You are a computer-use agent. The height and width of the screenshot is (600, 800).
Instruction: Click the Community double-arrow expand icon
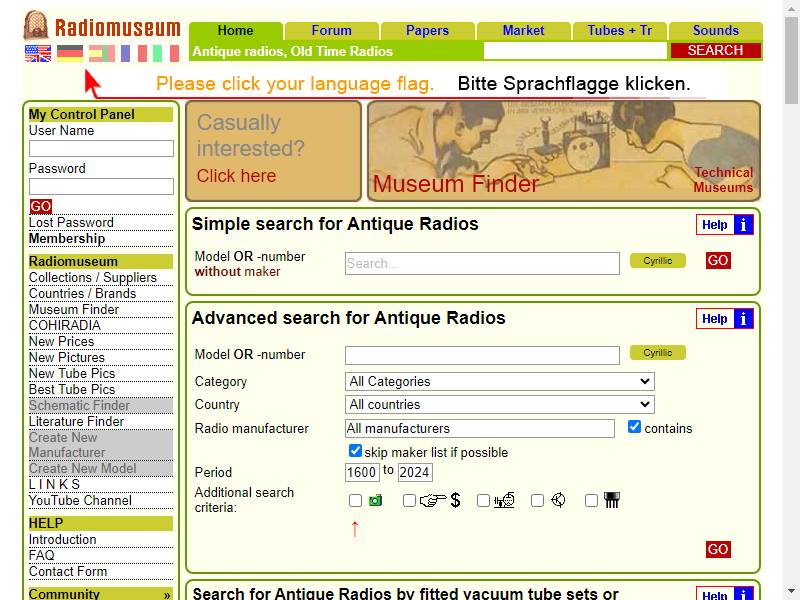(x=167, y=594)
